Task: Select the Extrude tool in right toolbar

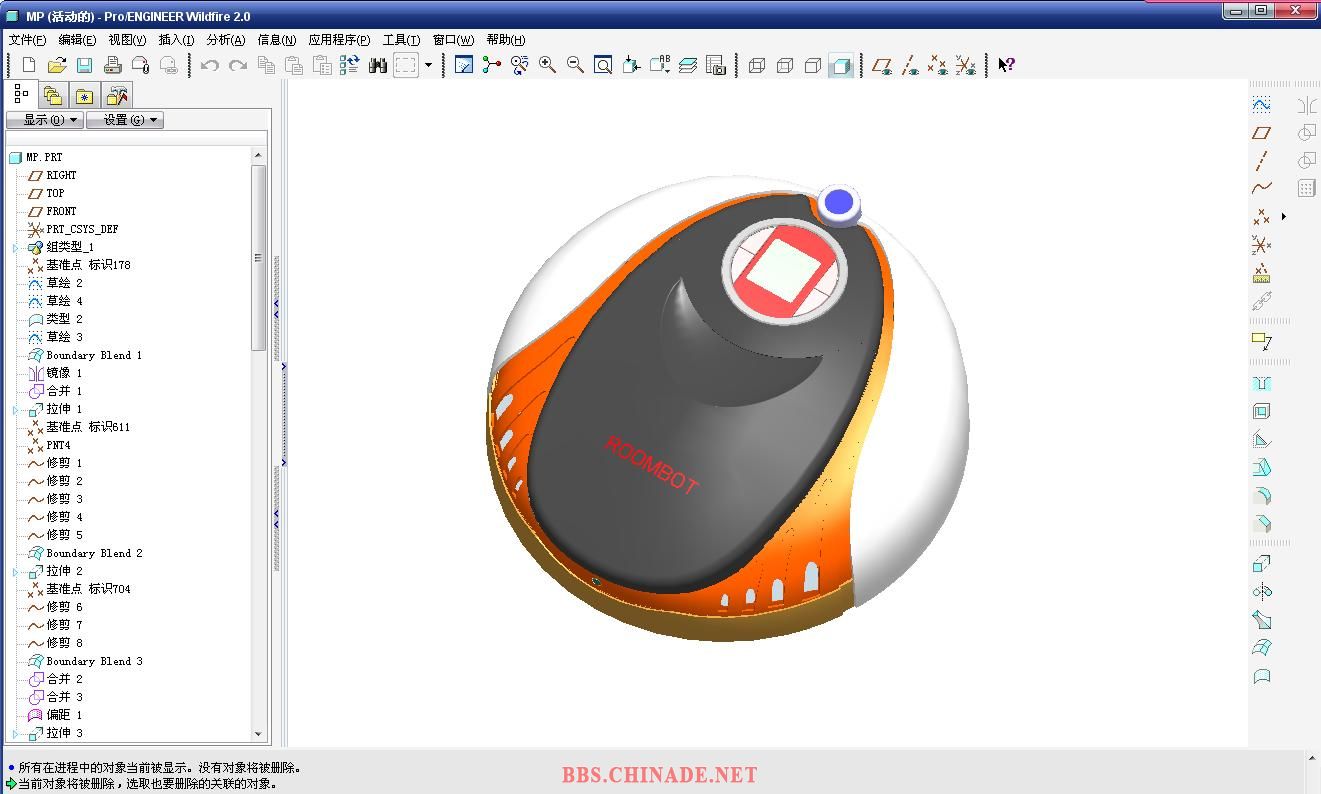Action: (1262, 564)
